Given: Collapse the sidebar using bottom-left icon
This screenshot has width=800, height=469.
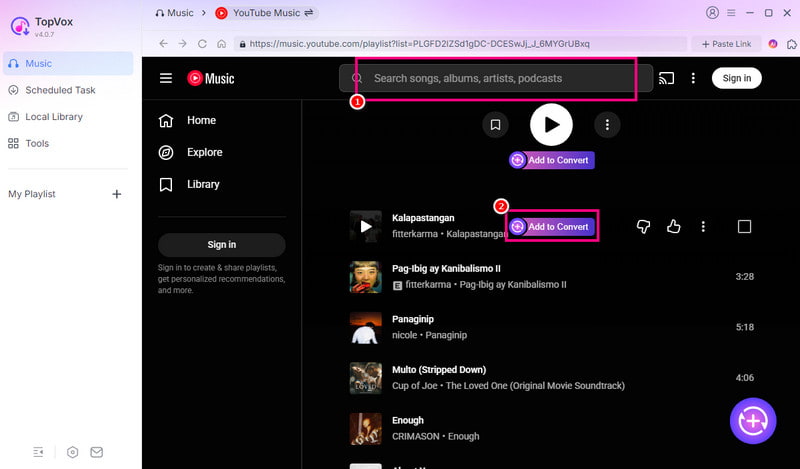Looking at the screenshot, I should tap(38, 452).
